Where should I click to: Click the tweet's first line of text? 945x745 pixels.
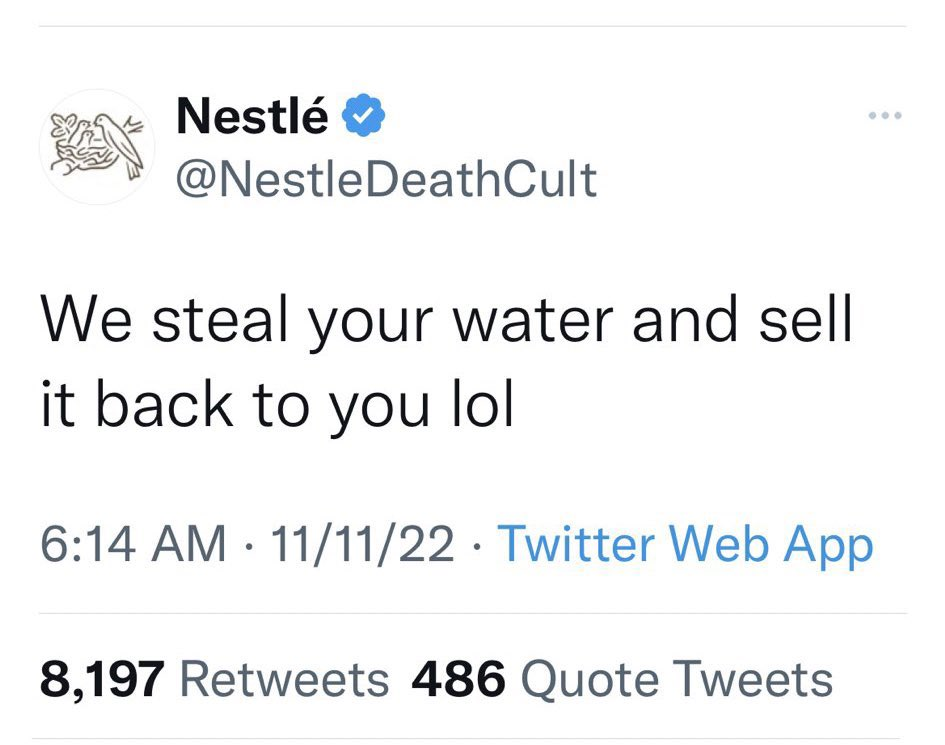pyautogui.click(x=446, y=319)
